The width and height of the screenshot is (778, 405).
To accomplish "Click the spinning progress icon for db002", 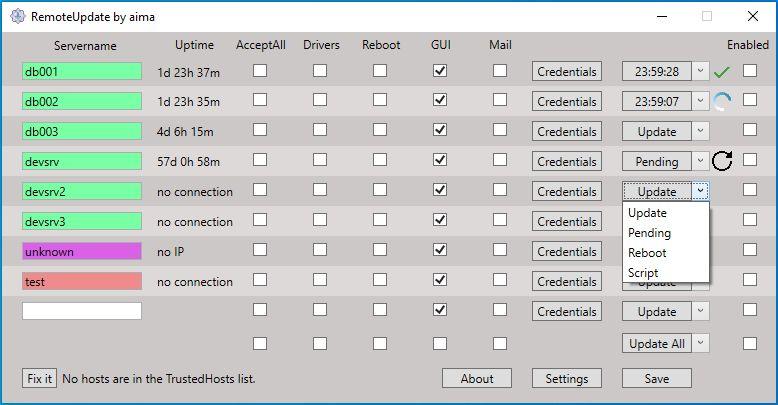I will [x=722, y=102].
